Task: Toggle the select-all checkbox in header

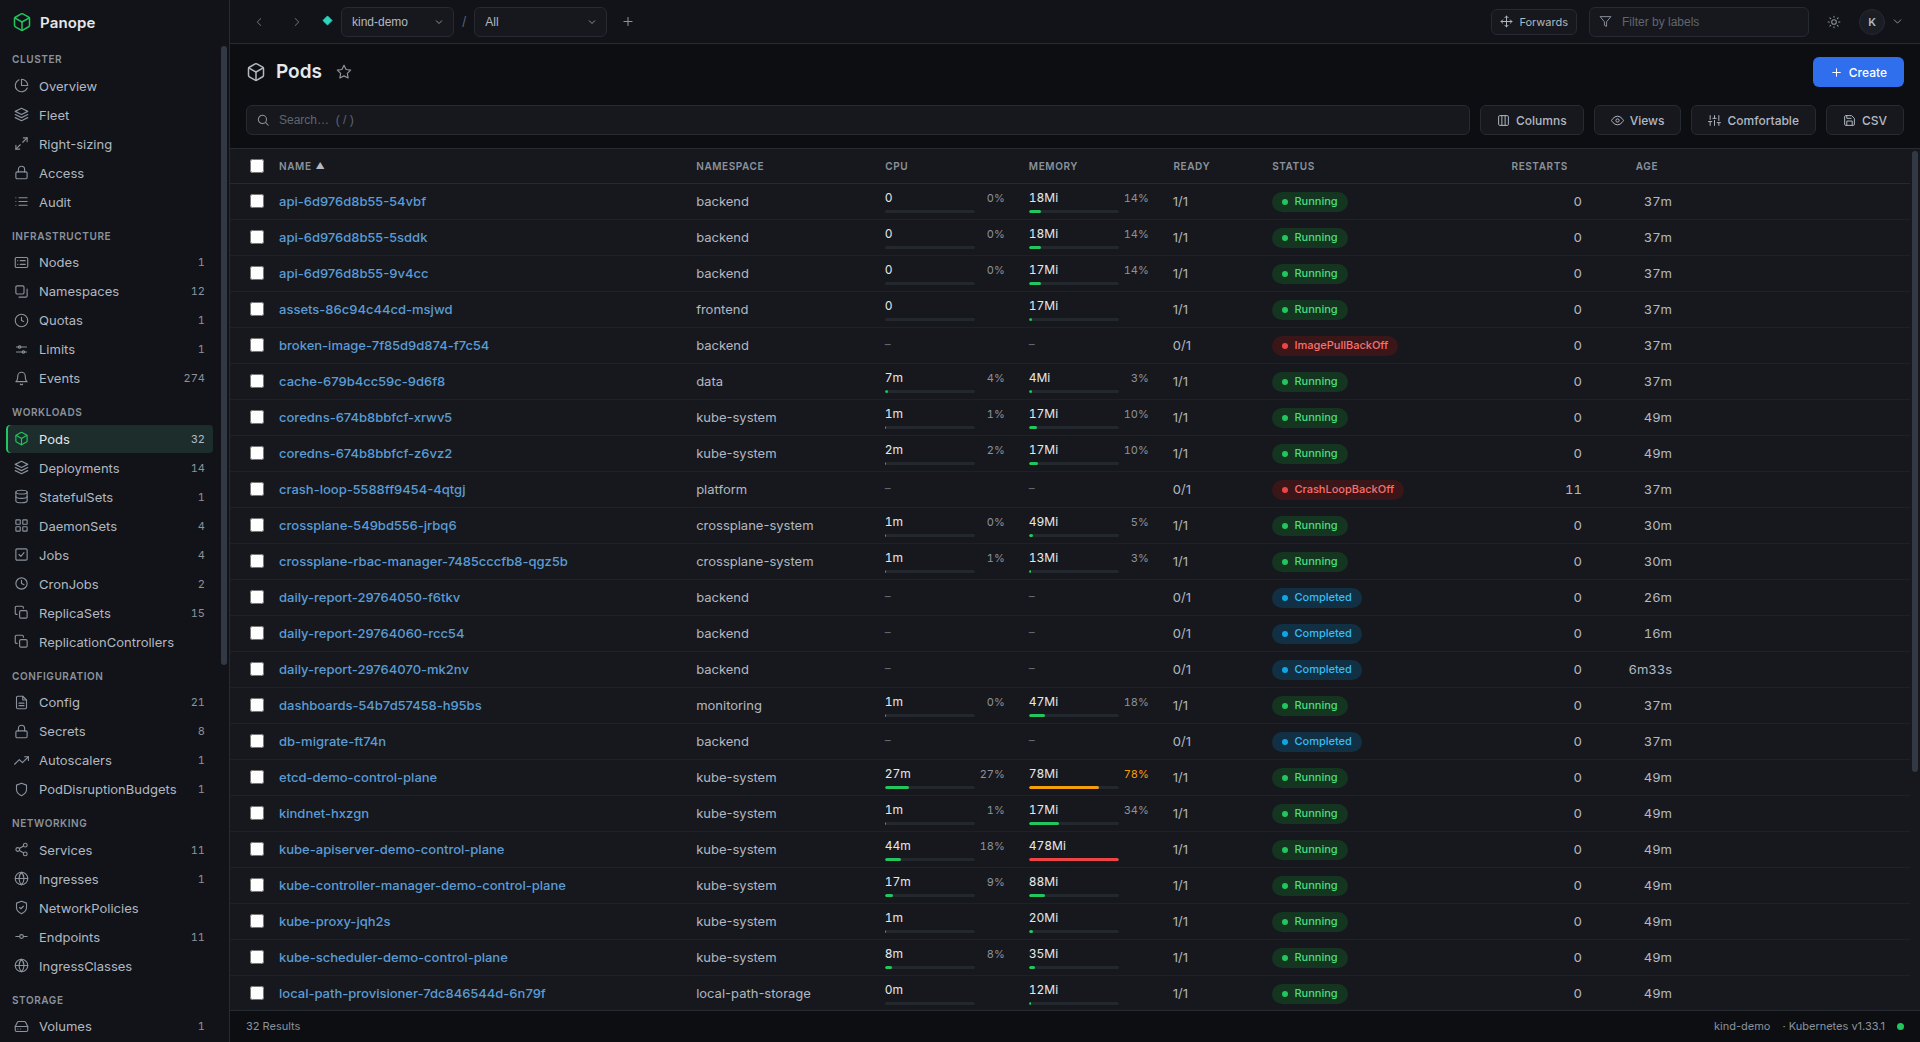Action: 257,166
